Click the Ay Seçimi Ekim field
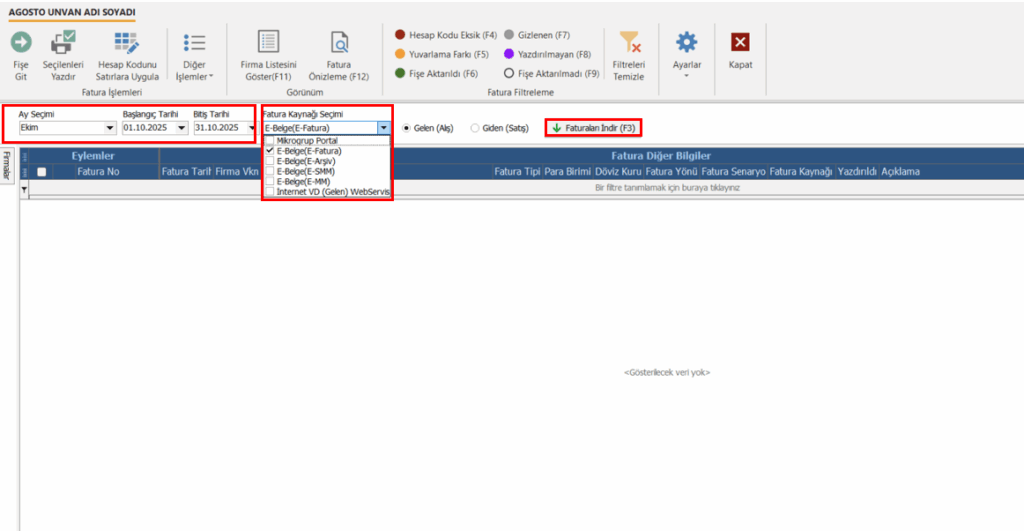 pos(61,128)
